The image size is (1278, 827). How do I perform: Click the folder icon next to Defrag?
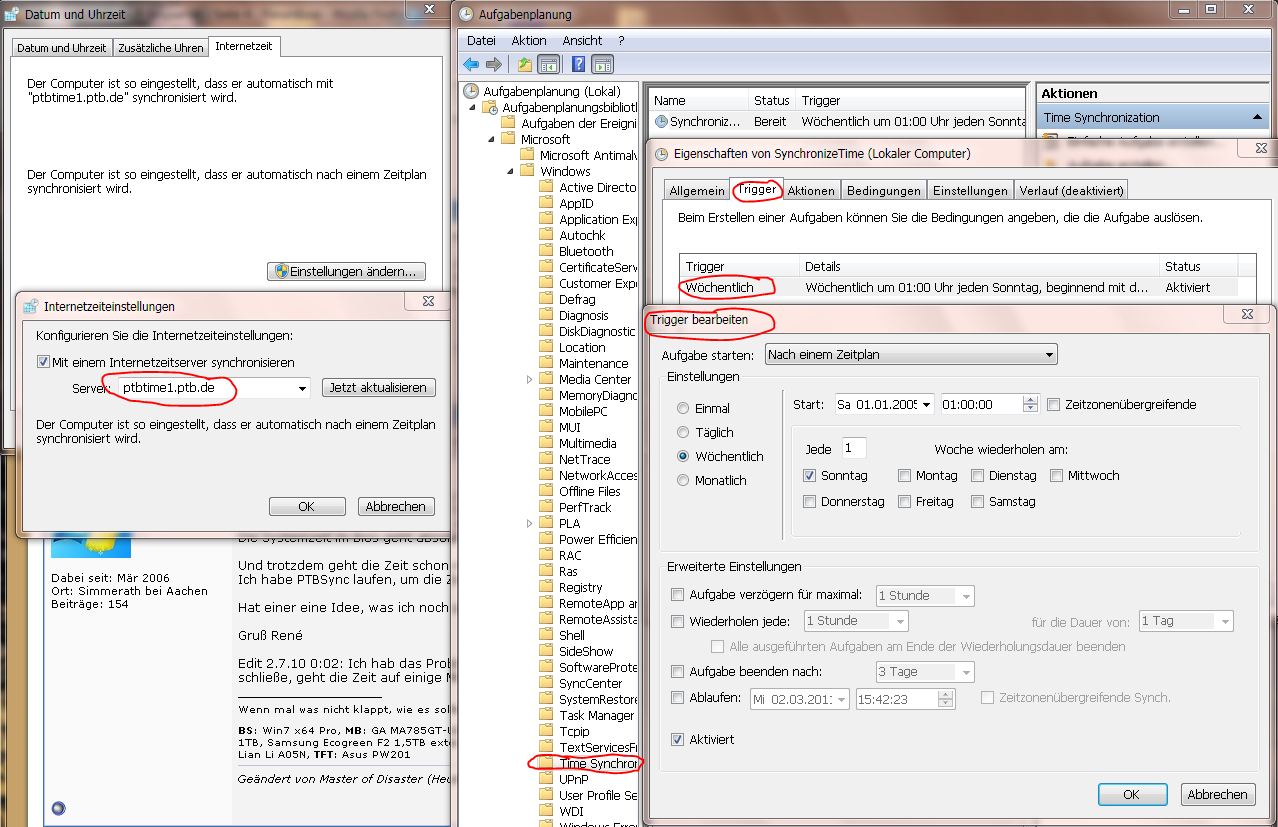tap(546, 299)
